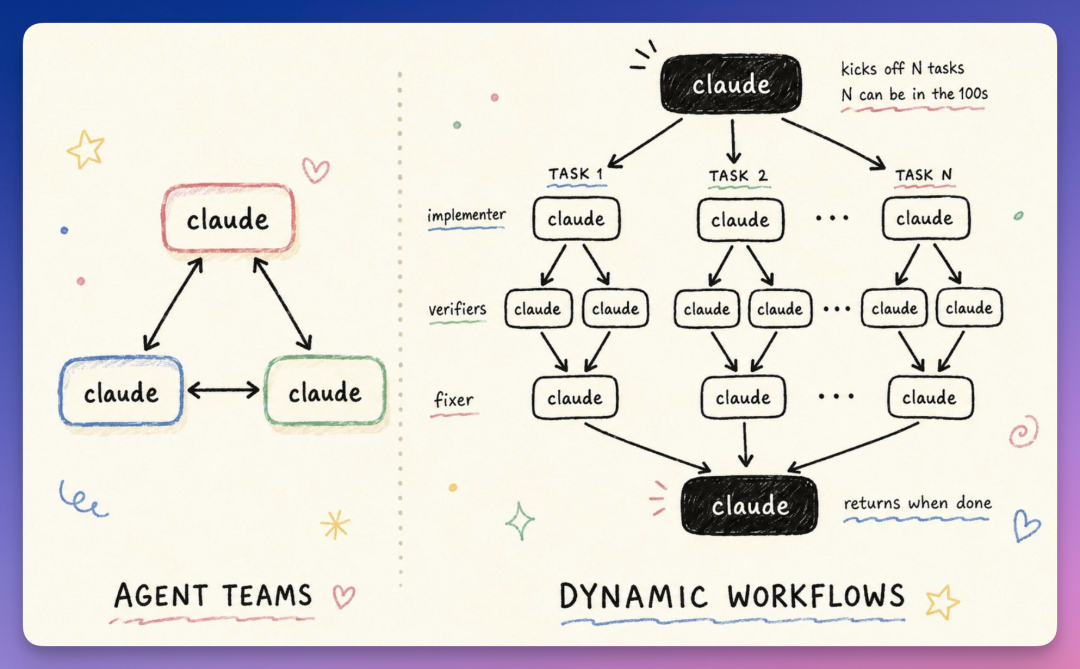Click the 'verifiers' row label
The image size is (1080, 669).
pyautogui.click(x=457, y=309)
